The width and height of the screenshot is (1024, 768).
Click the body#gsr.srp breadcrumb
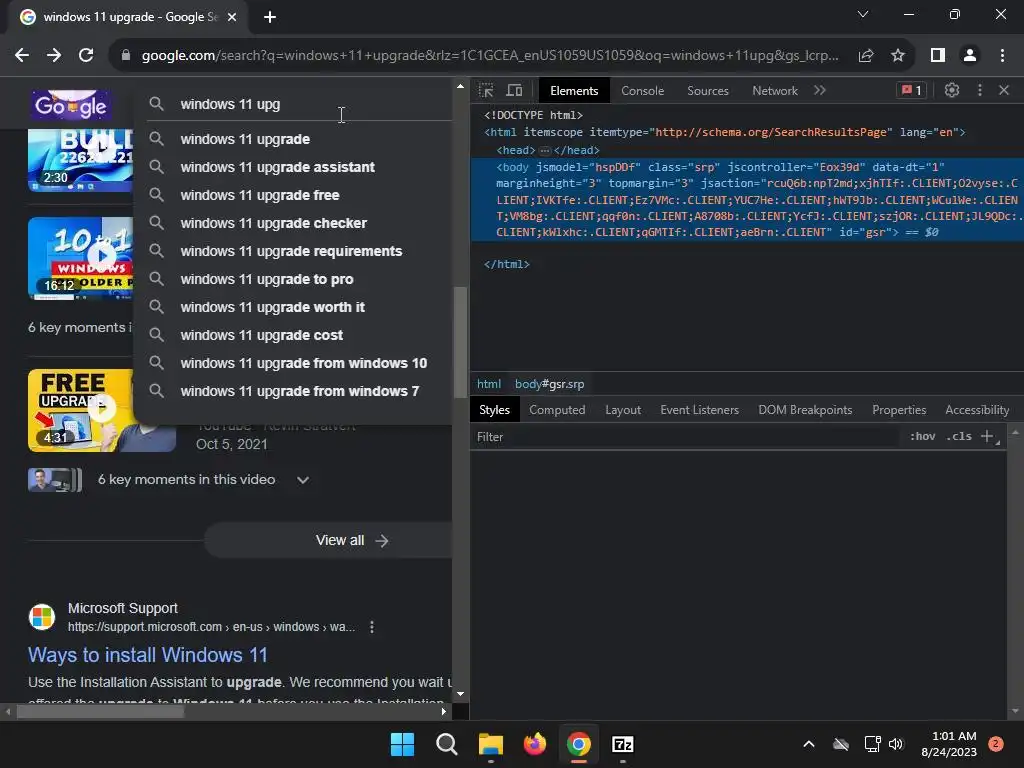(549, 384)
